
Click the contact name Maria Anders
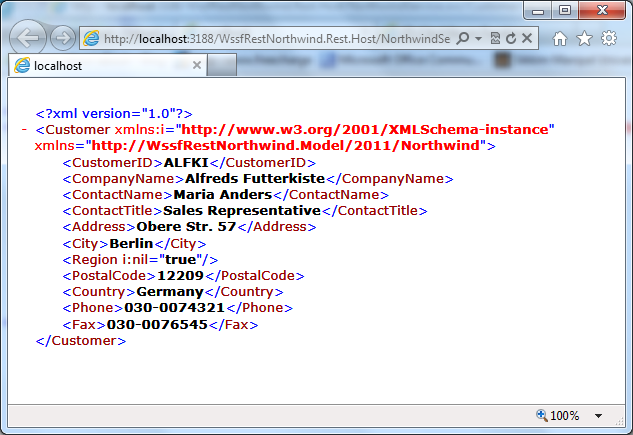coord(223,195)
